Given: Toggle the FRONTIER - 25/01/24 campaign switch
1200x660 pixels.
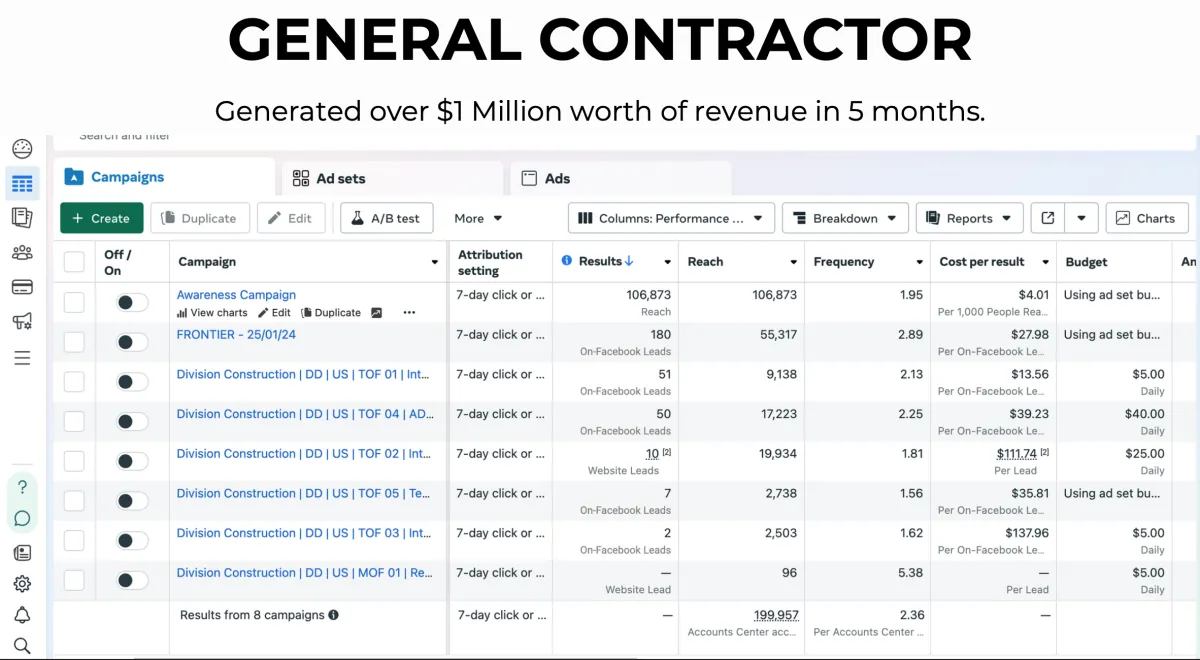Looking at the screenshot, I should [x=132, y=342].
